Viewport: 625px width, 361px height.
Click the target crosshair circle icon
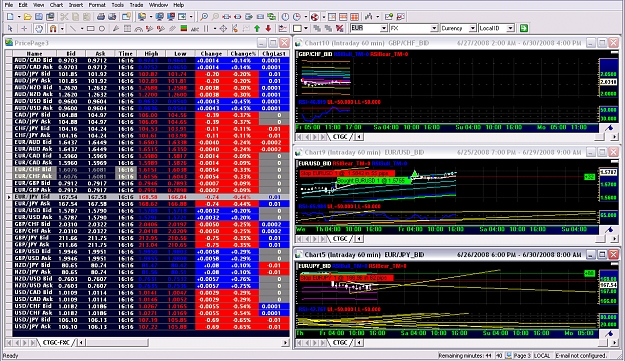tap(223, 28)
